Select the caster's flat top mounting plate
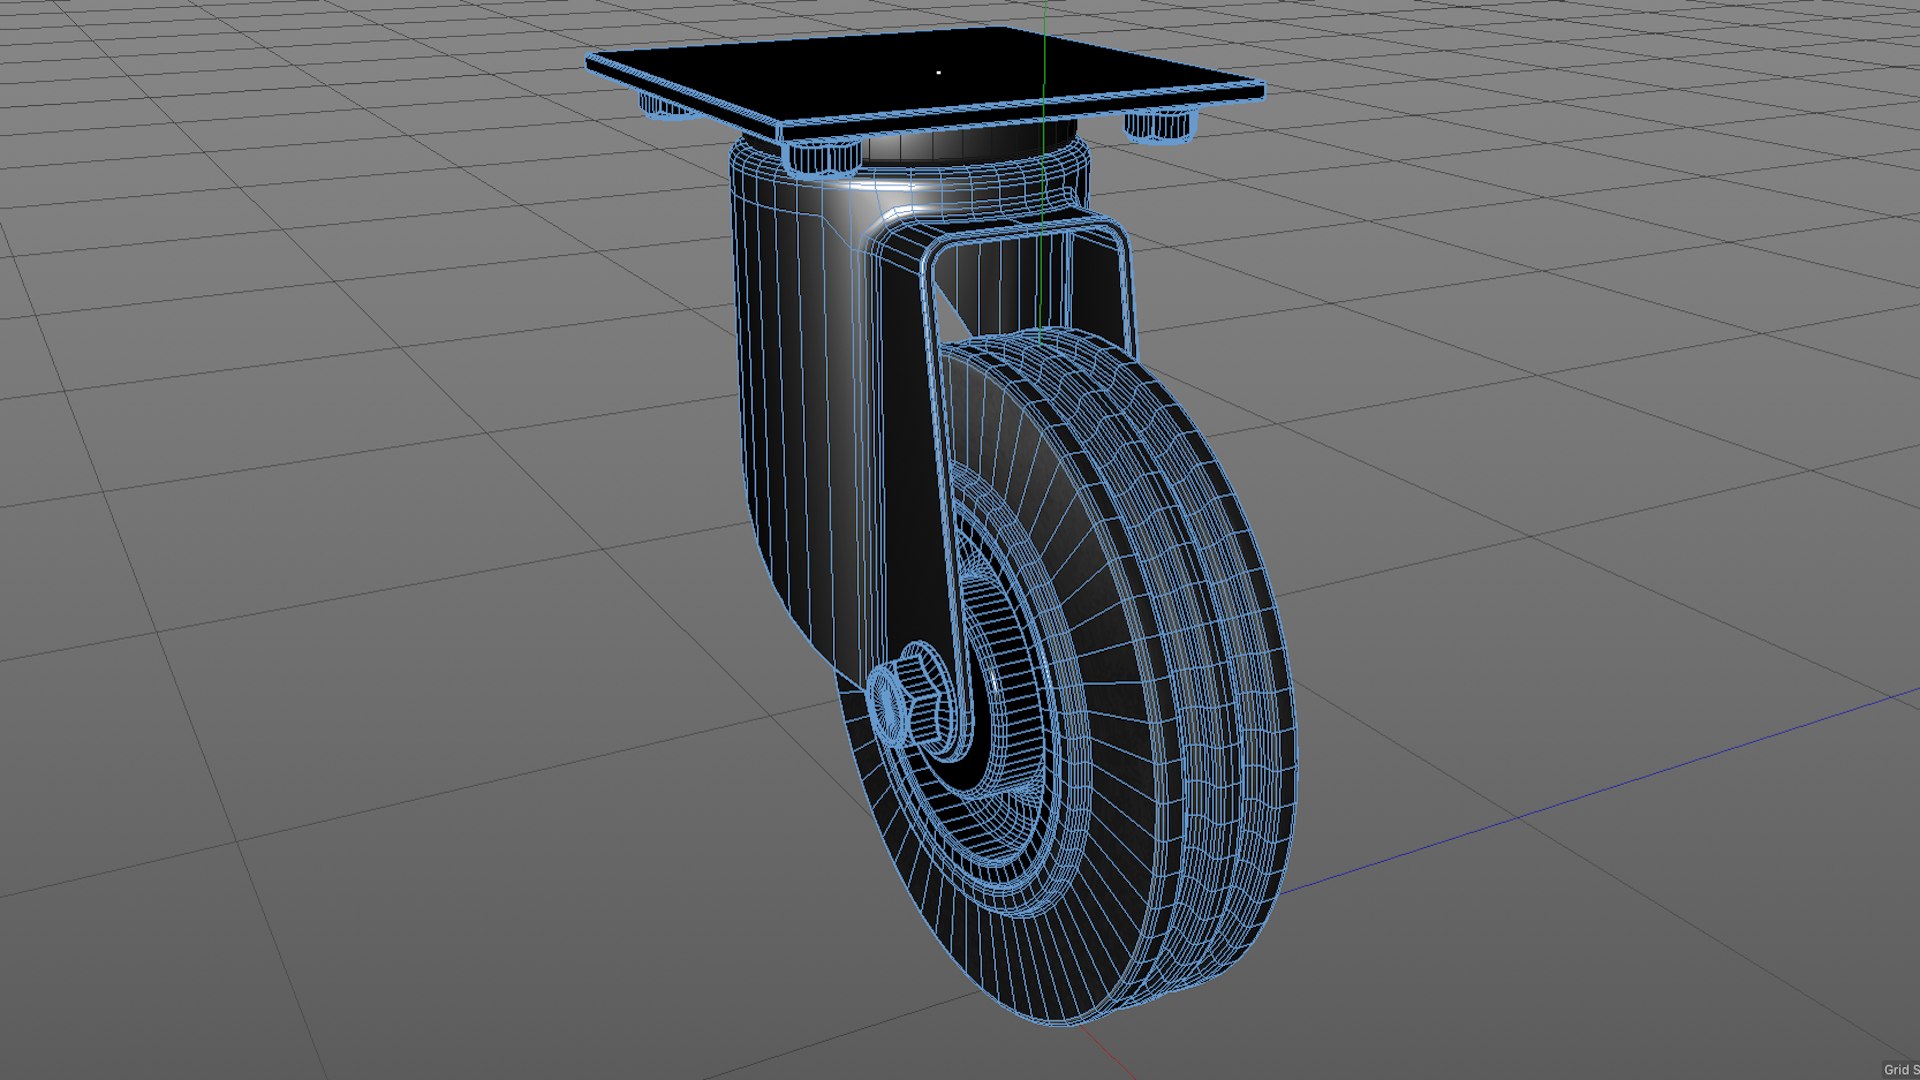Screen dimensions: 1920x1080 925,82
